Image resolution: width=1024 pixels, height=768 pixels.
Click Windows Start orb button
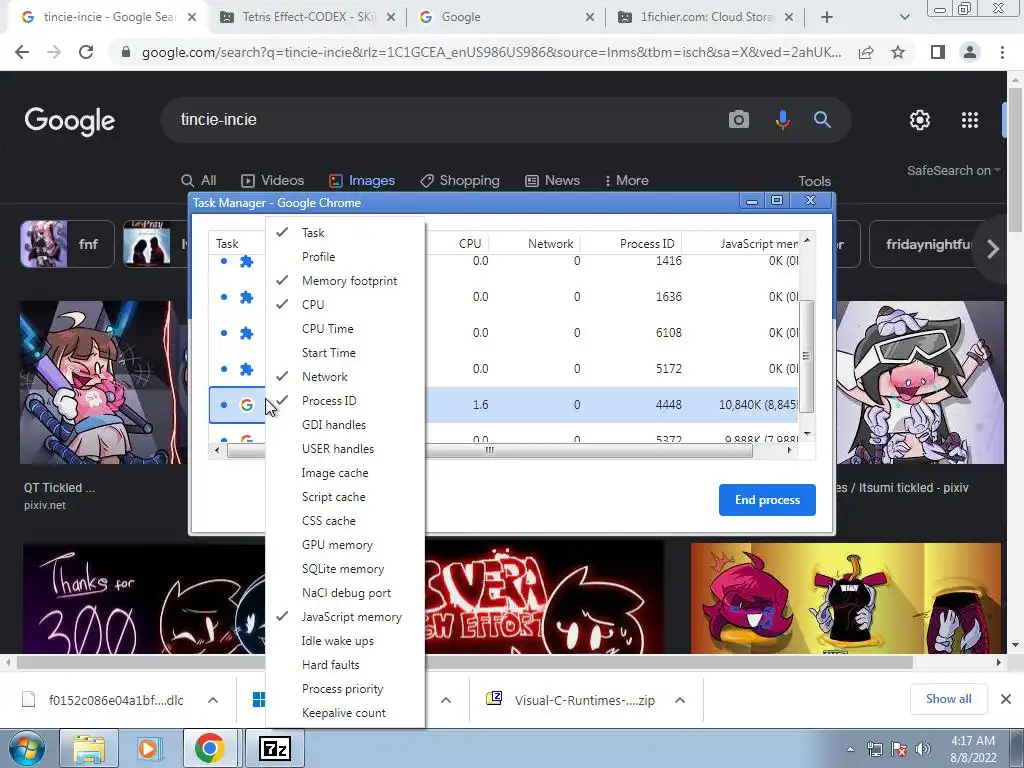pyautogui.click(x=26, y=748)
